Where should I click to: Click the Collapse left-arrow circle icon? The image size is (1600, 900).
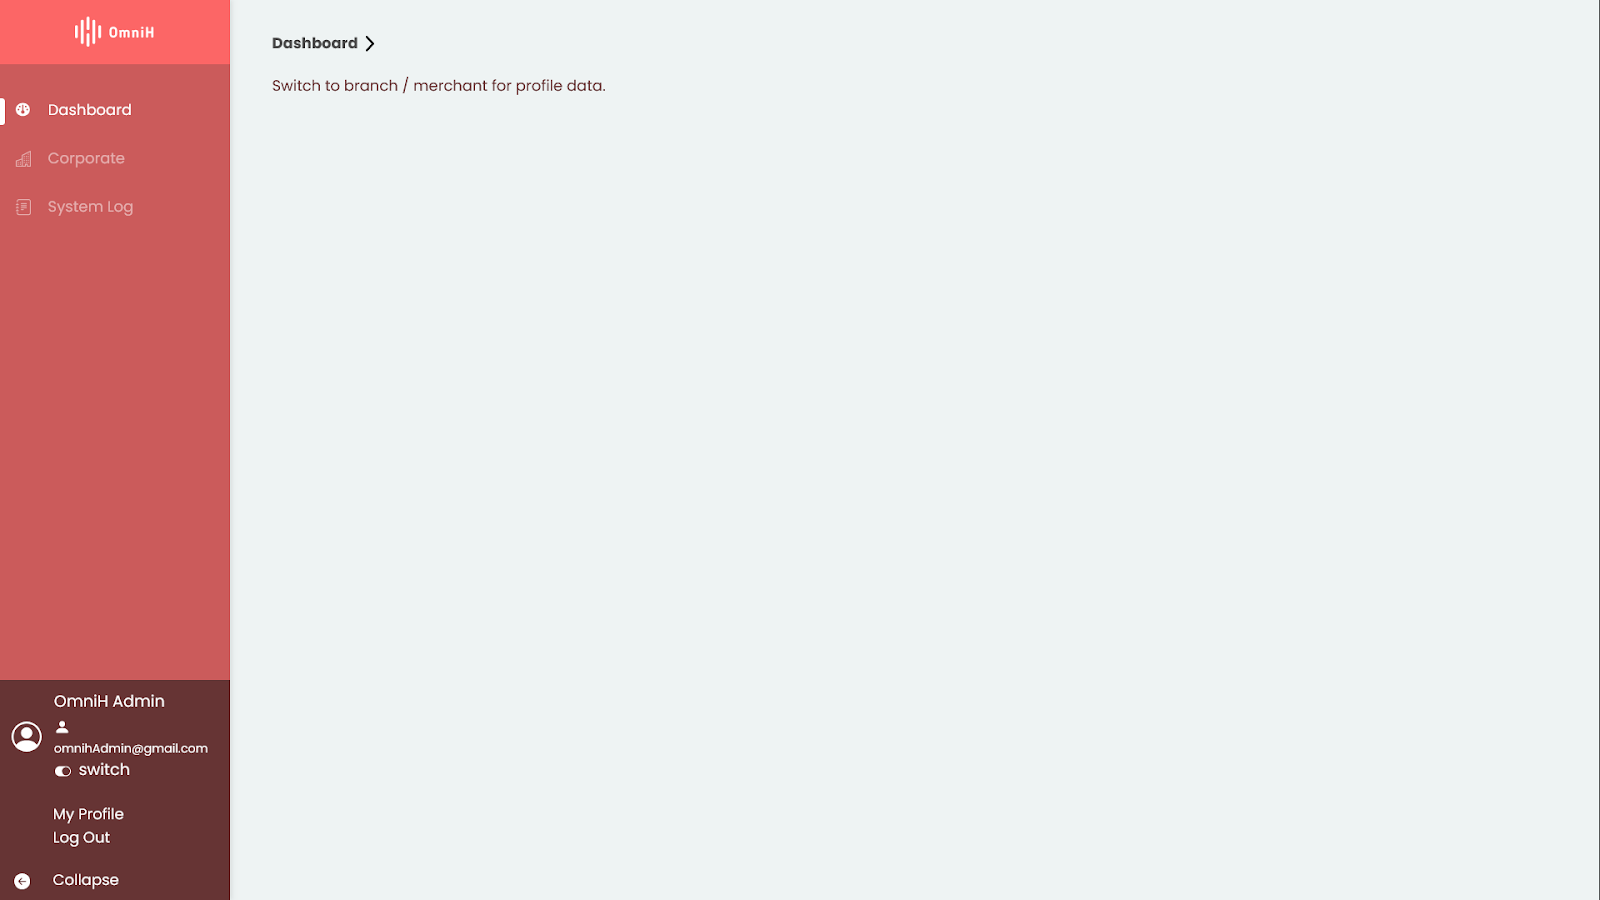coord(22,881)
